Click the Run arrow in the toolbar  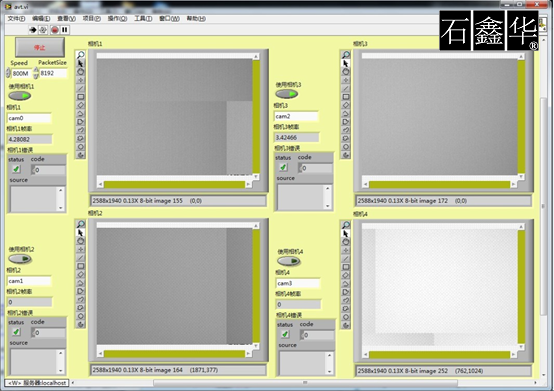(33, 30)
